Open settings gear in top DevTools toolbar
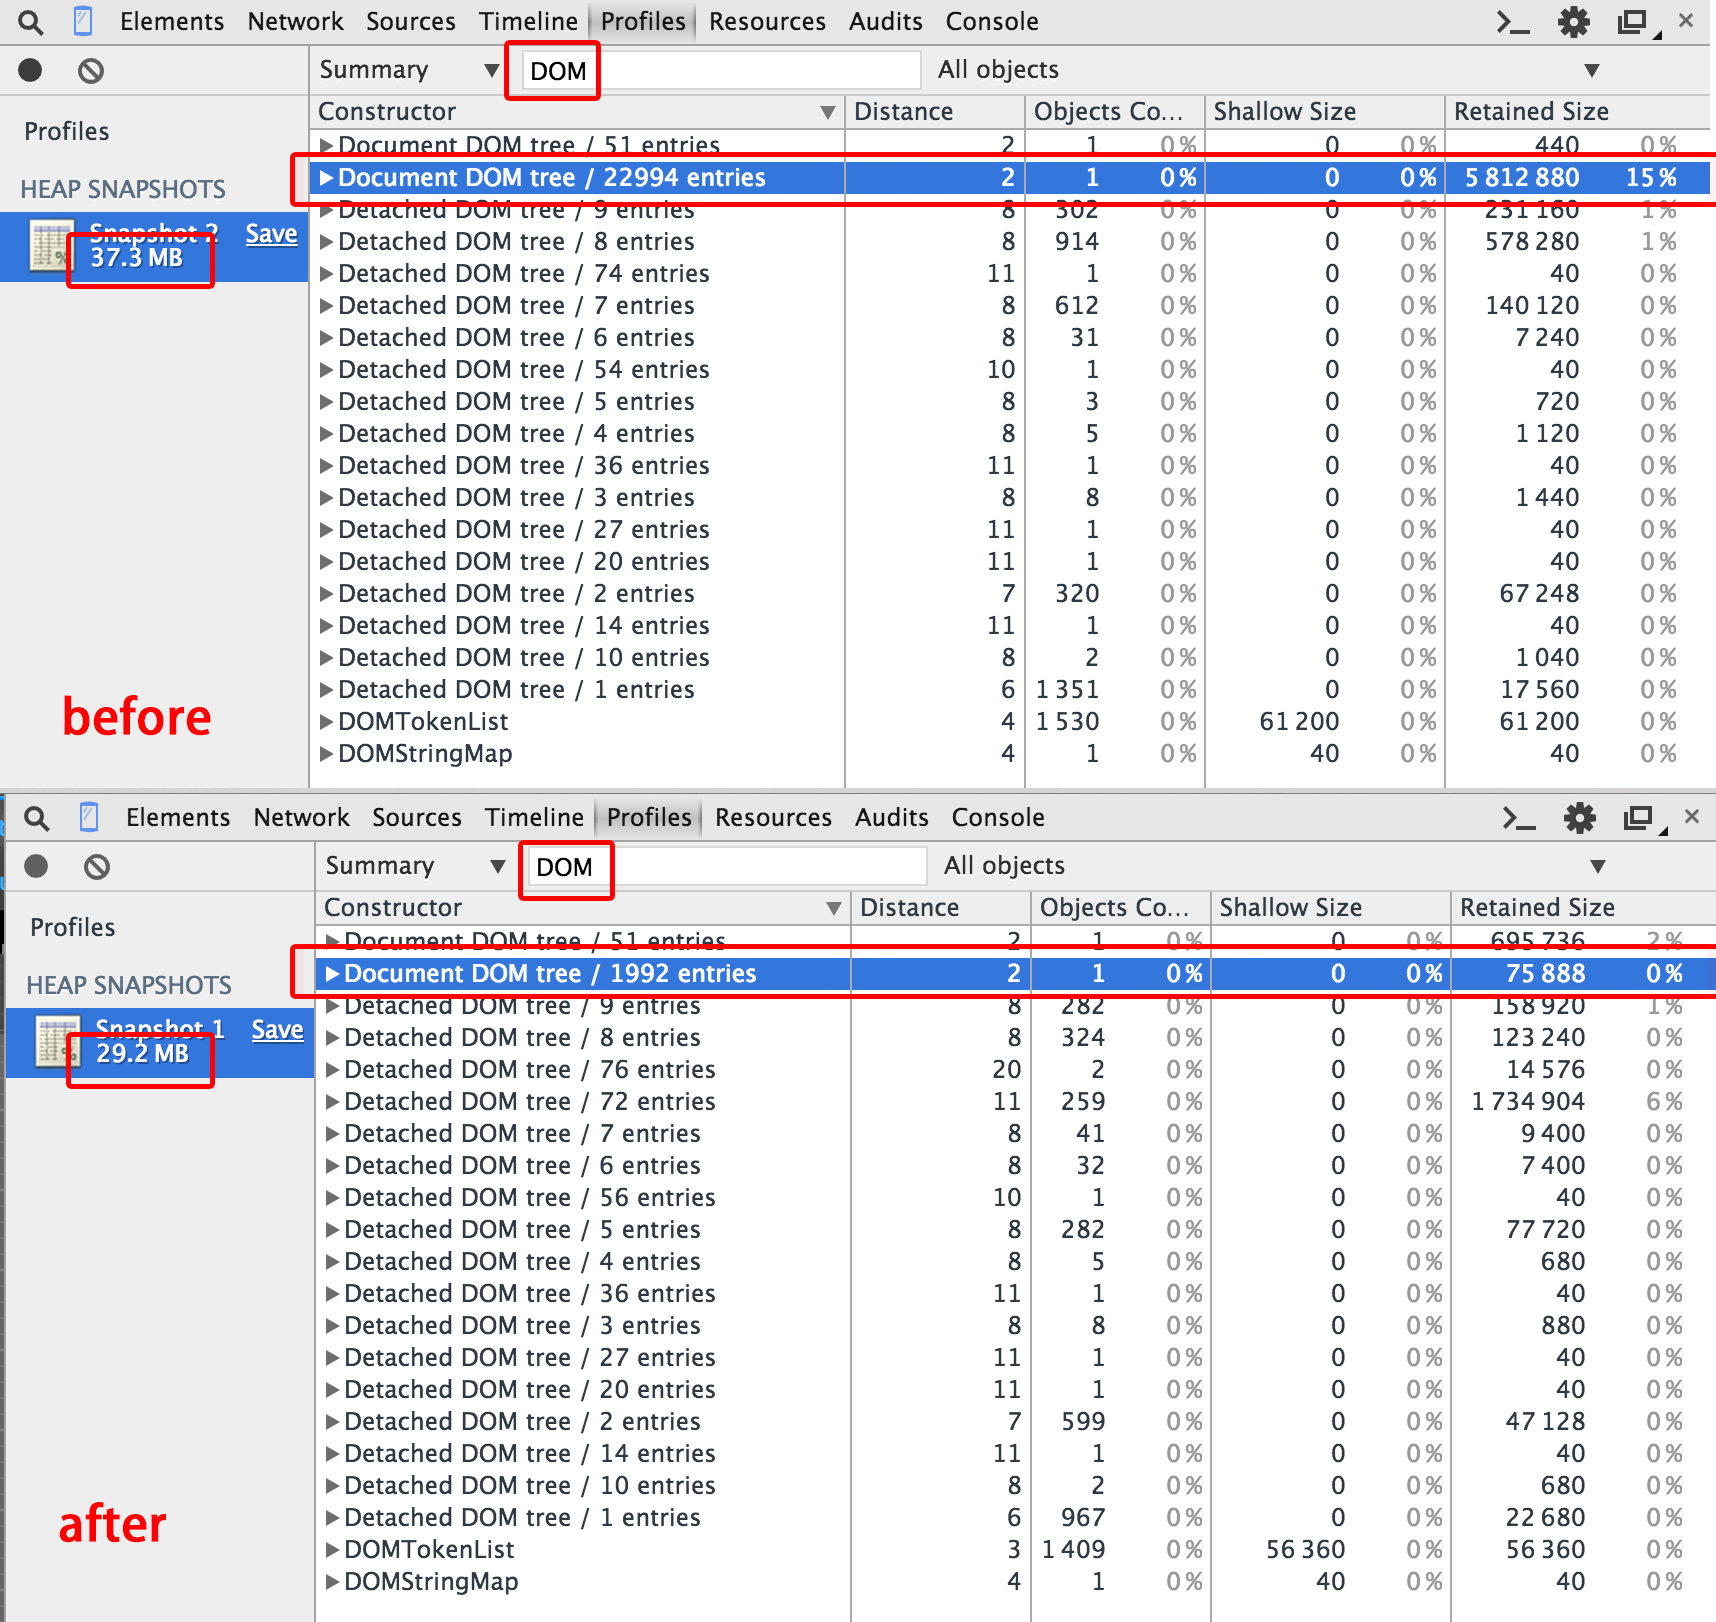The width and height of the screenshot is (1716, 1622). [x=1574, y=22]
